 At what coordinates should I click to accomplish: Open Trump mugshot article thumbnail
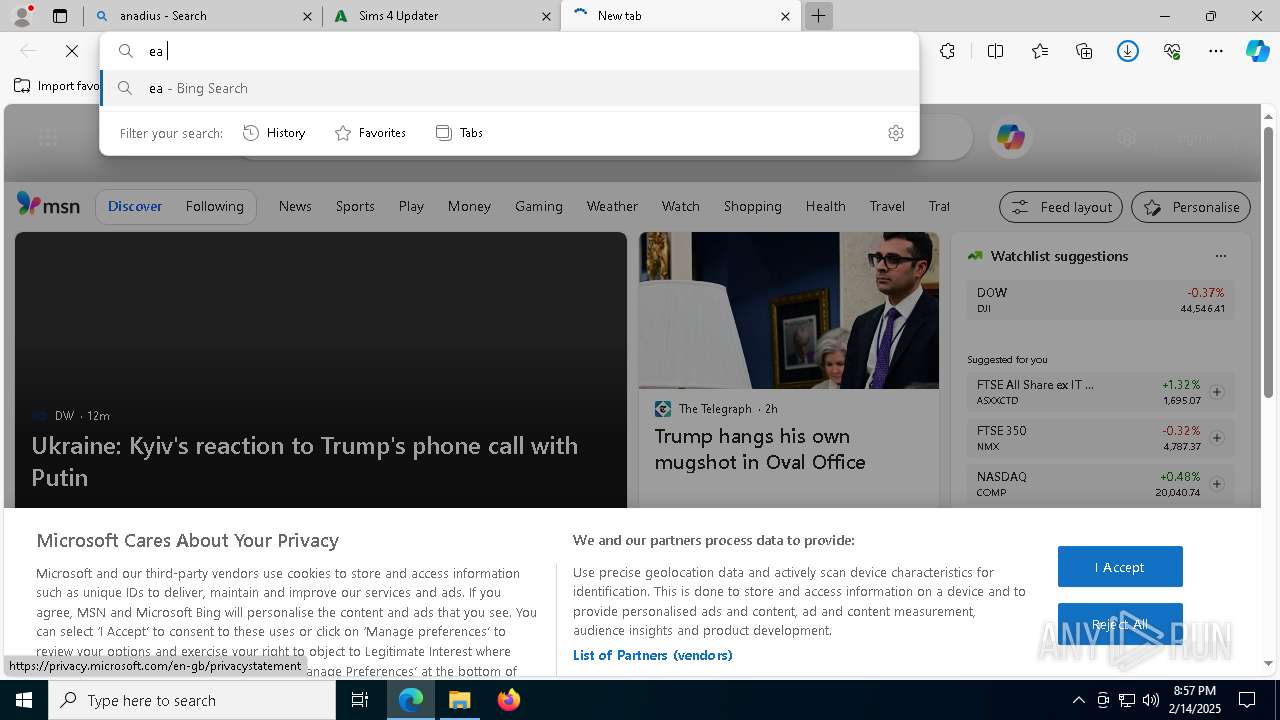coord(789,310)
